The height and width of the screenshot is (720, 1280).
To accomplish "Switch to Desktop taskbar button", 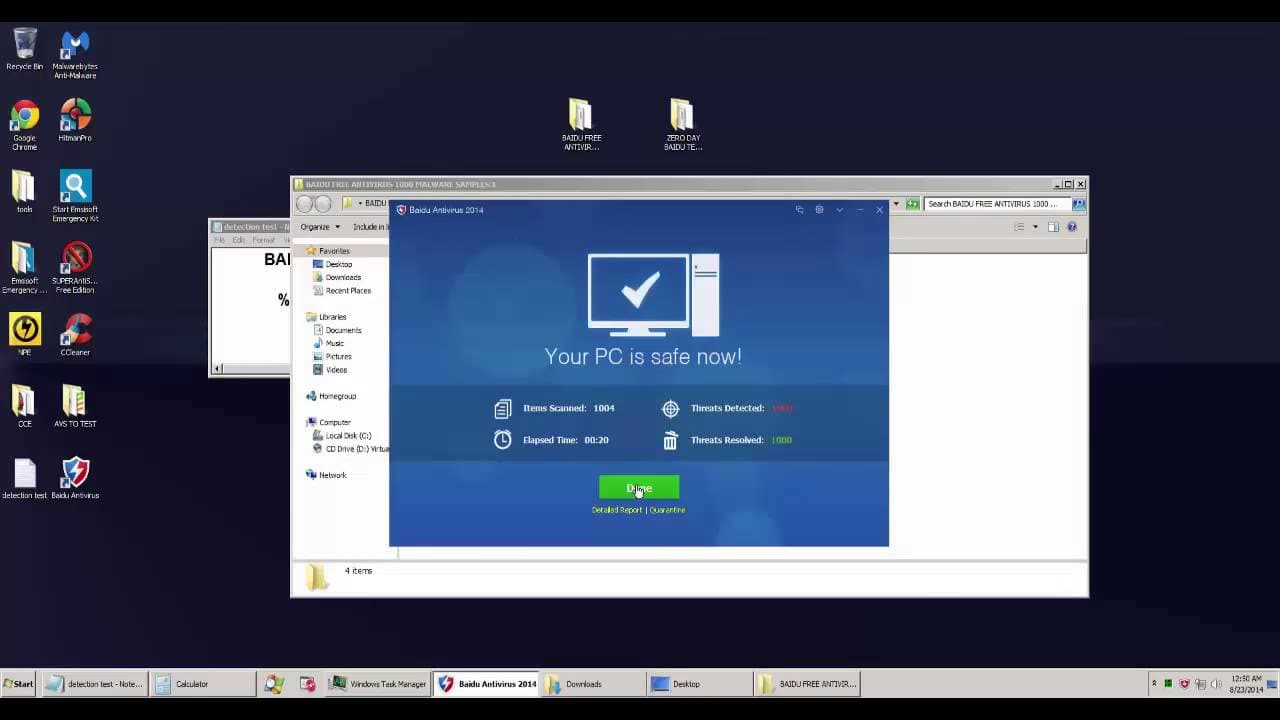I will [x=700, y=684].
